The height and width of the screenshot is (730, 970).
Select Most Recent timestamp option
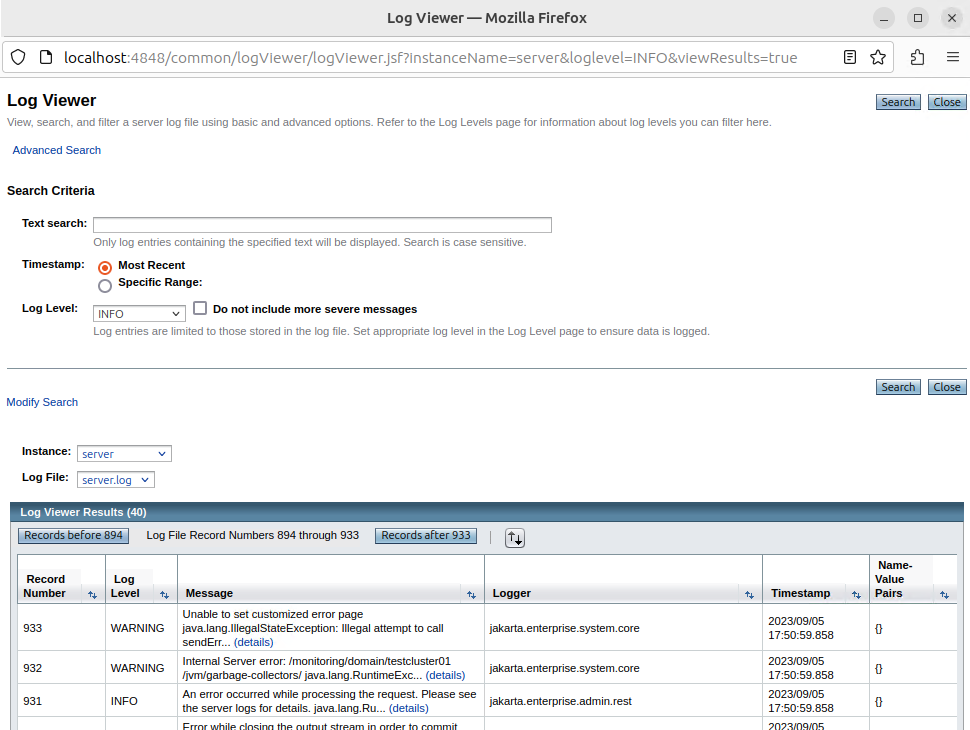tap(105, 267)
